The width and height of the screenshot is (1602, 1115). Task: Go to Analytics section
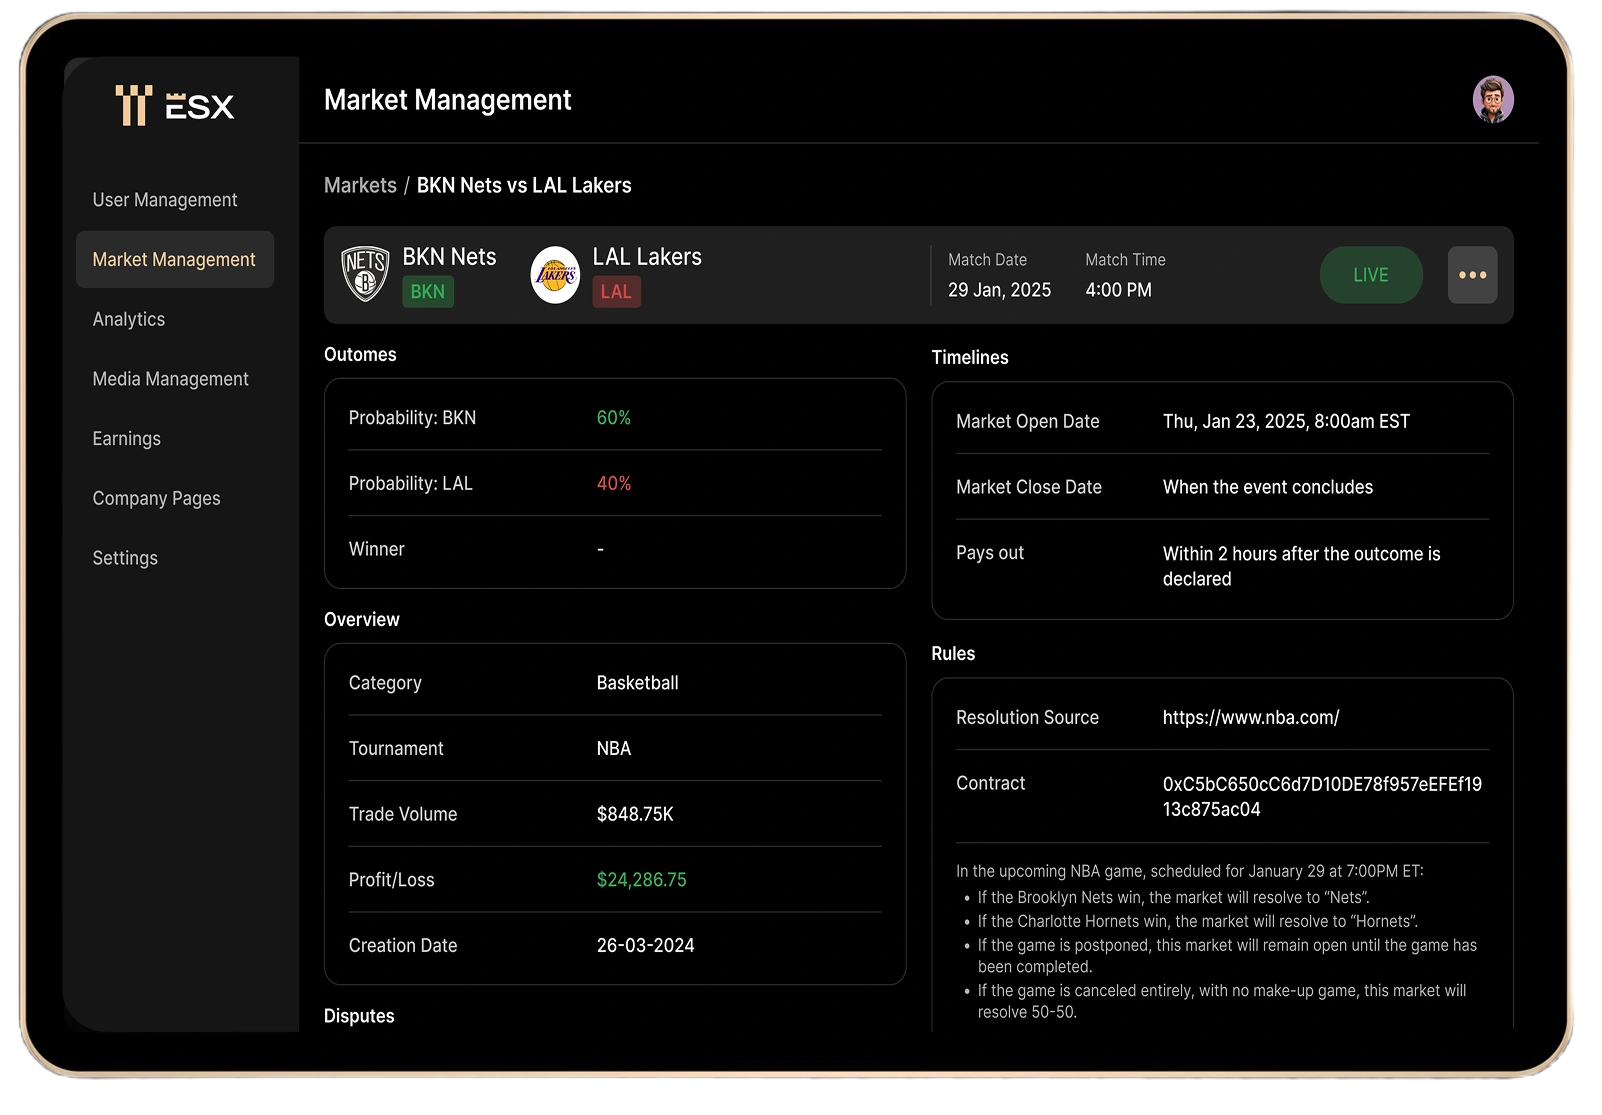coord(129,319)
